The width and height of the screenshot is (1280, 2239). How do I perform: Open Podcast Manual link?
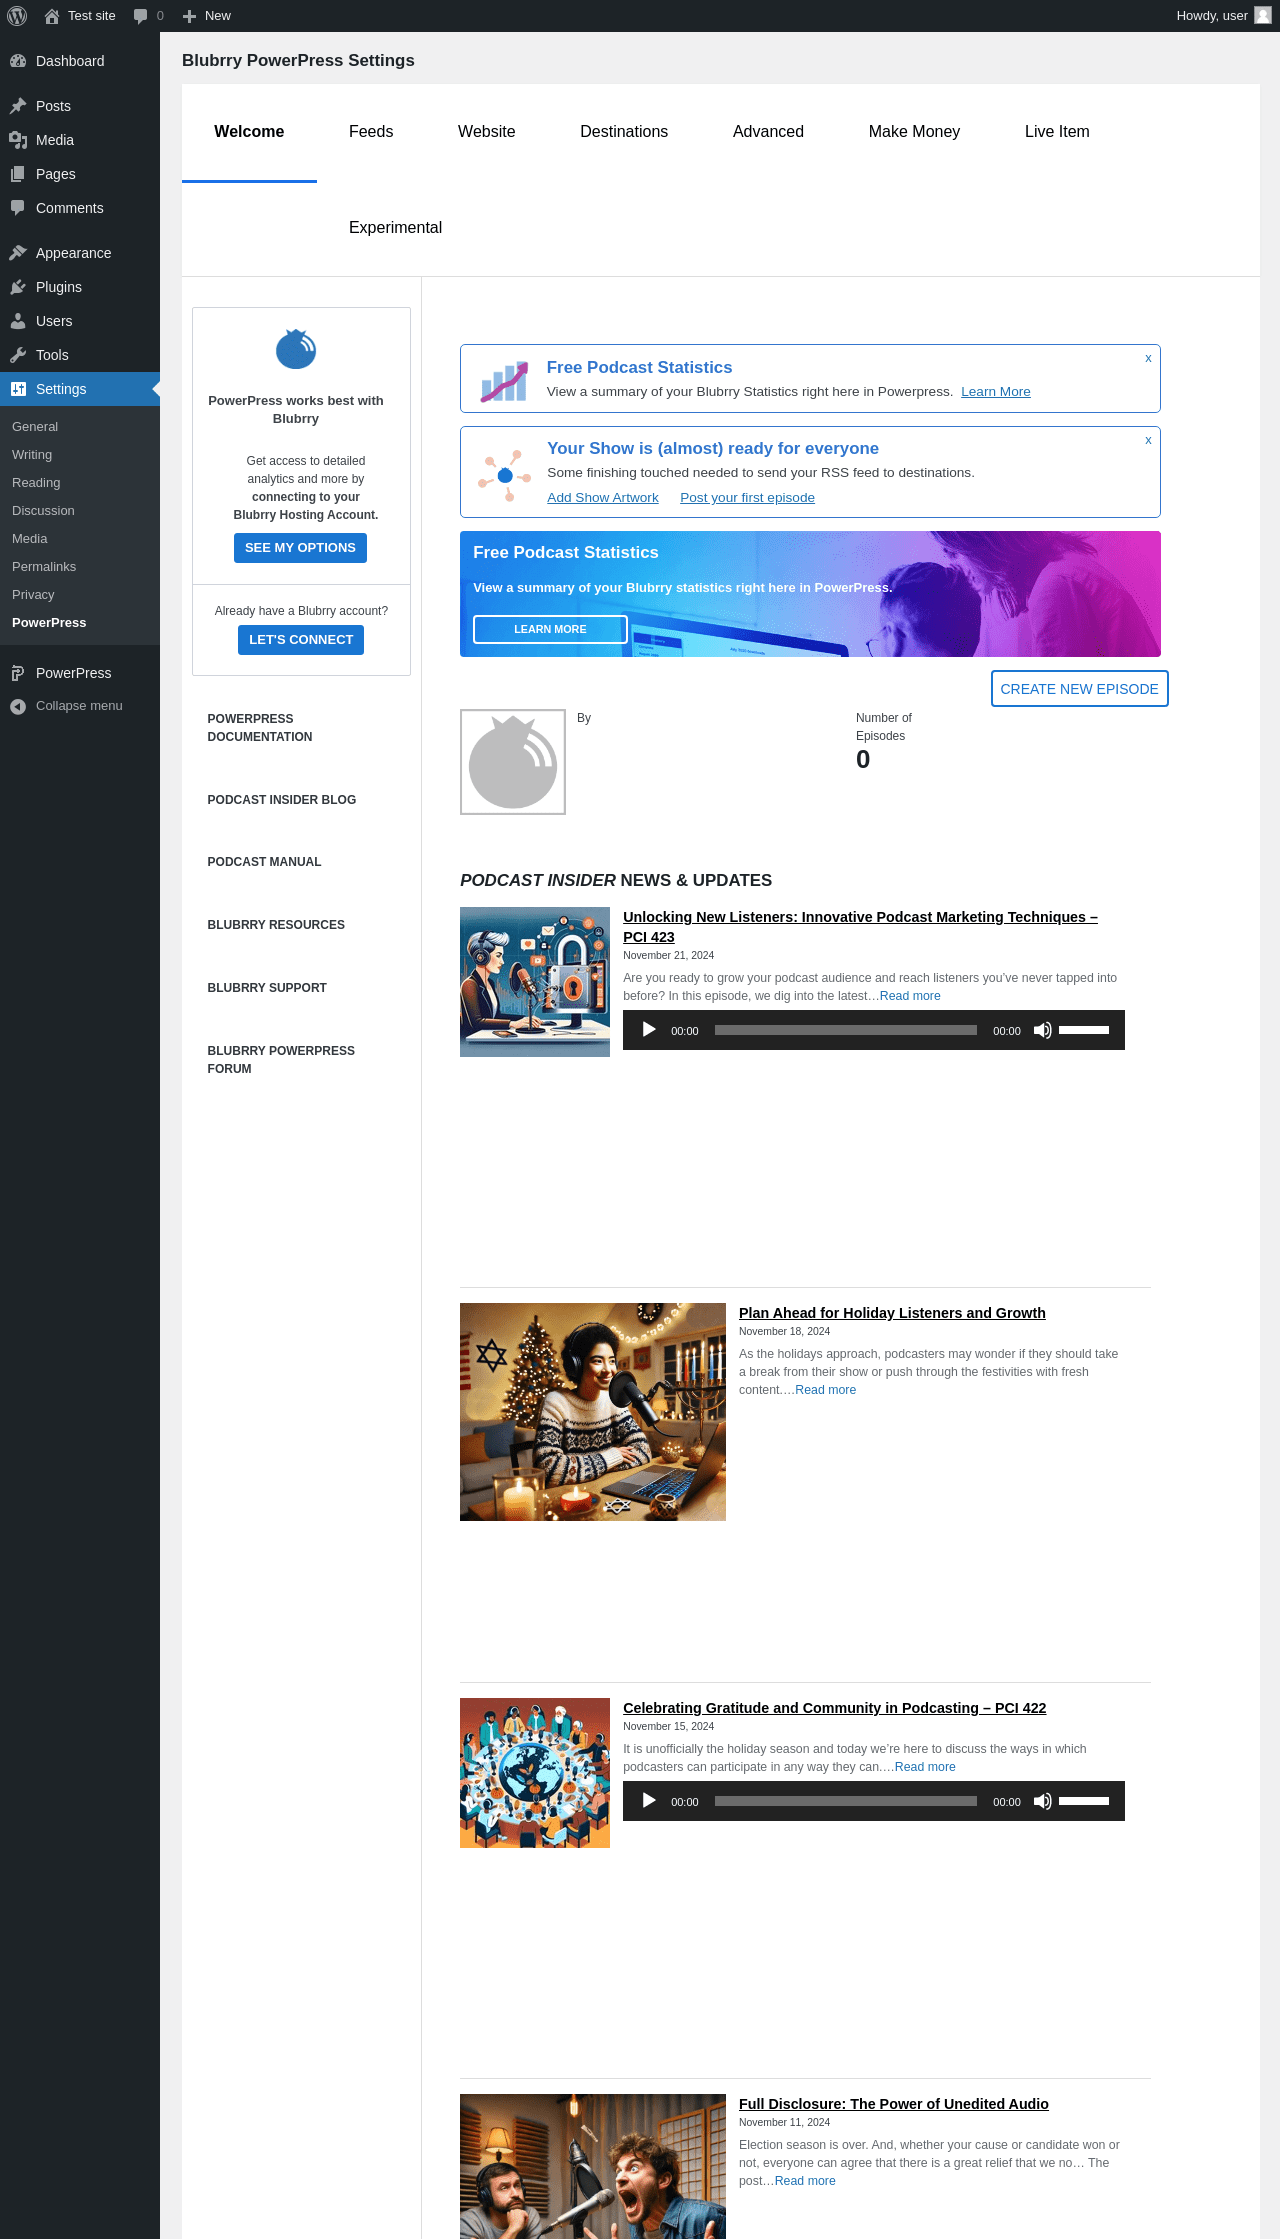264,862
